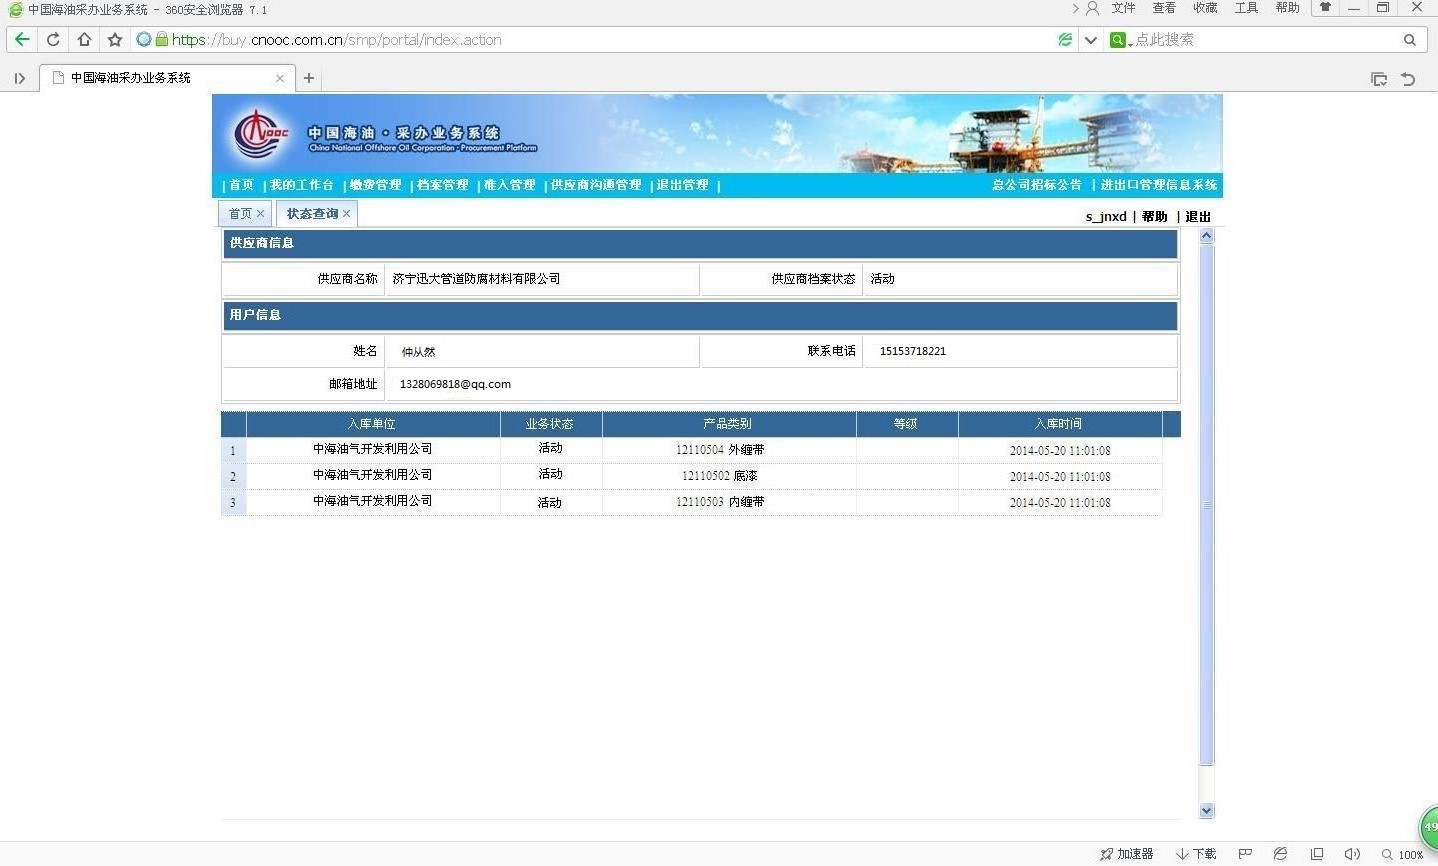Viewport: 1438px width, 866px height.
Task: Open 文件 menu in title bar
Action: coord(1123,8)
